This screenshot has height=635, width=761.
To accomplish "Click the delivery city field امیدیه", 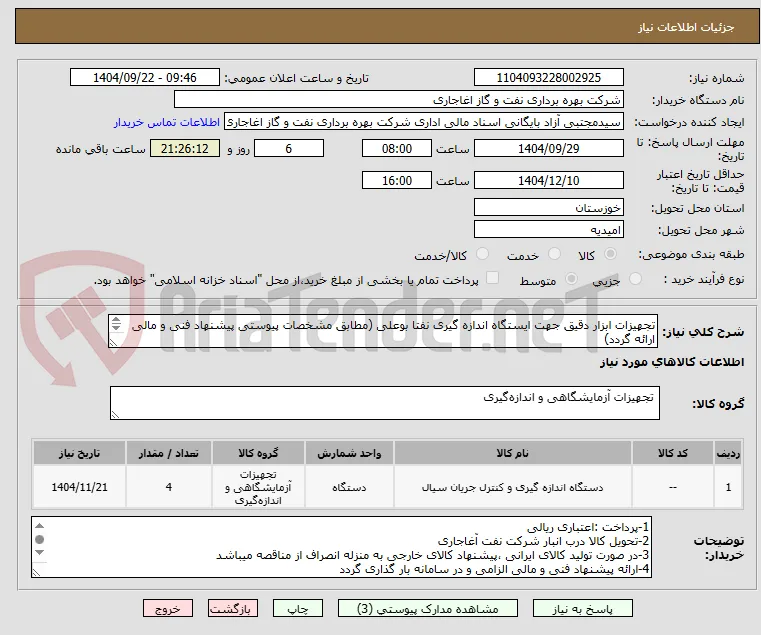I will coord(548,230).
